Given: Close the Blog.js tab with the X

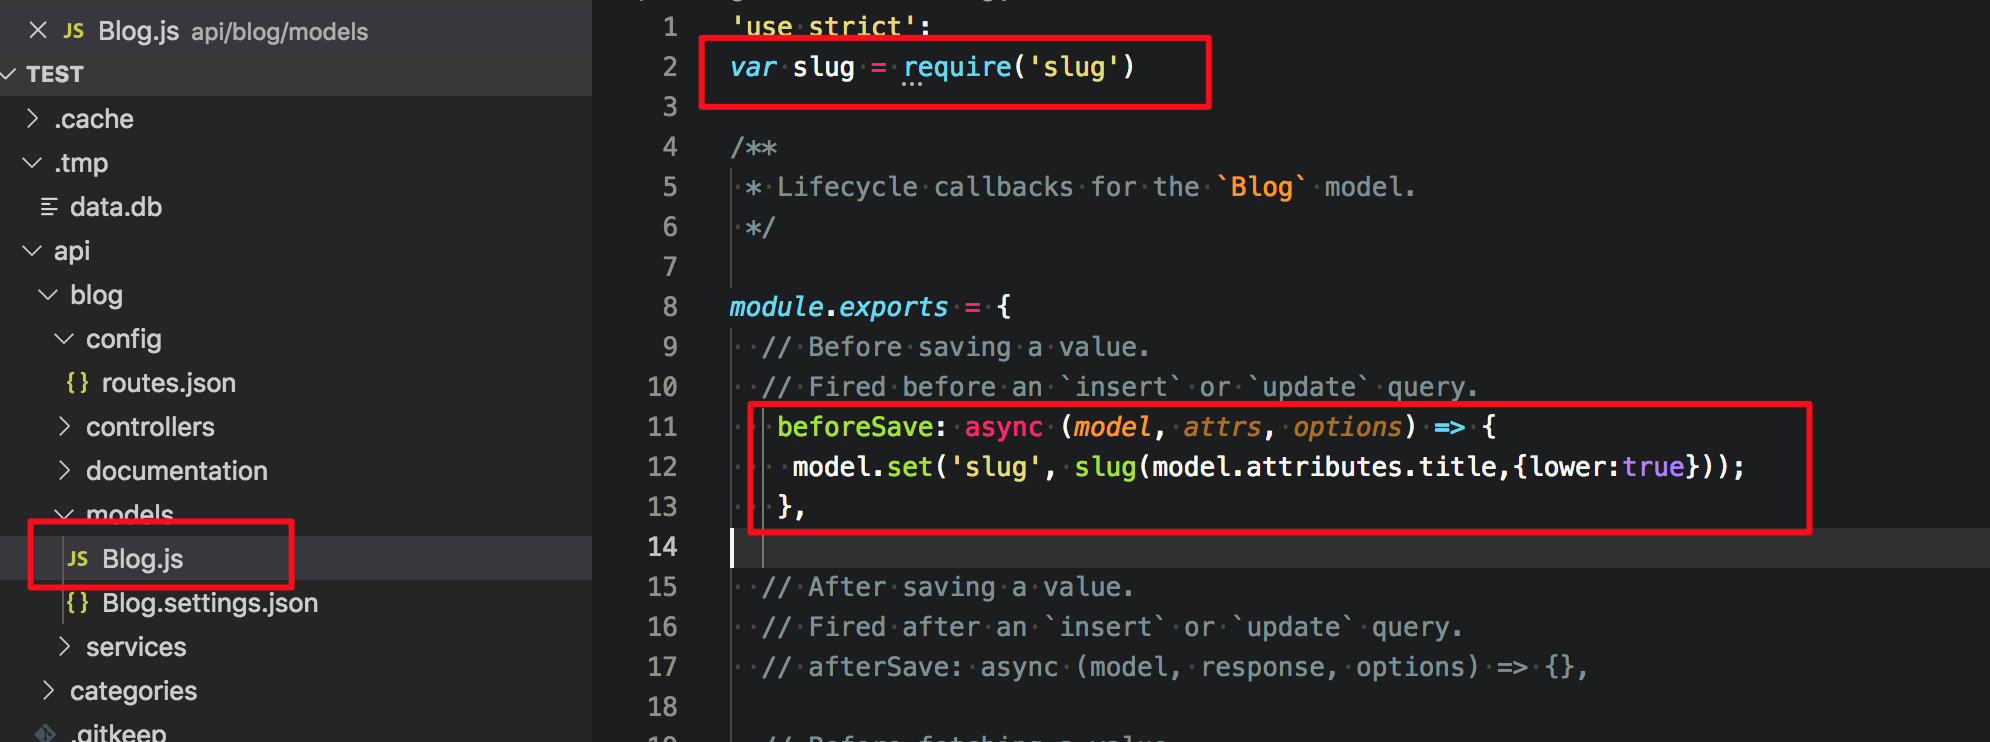Looking at the screenshot, I should (x=36, y=30).
